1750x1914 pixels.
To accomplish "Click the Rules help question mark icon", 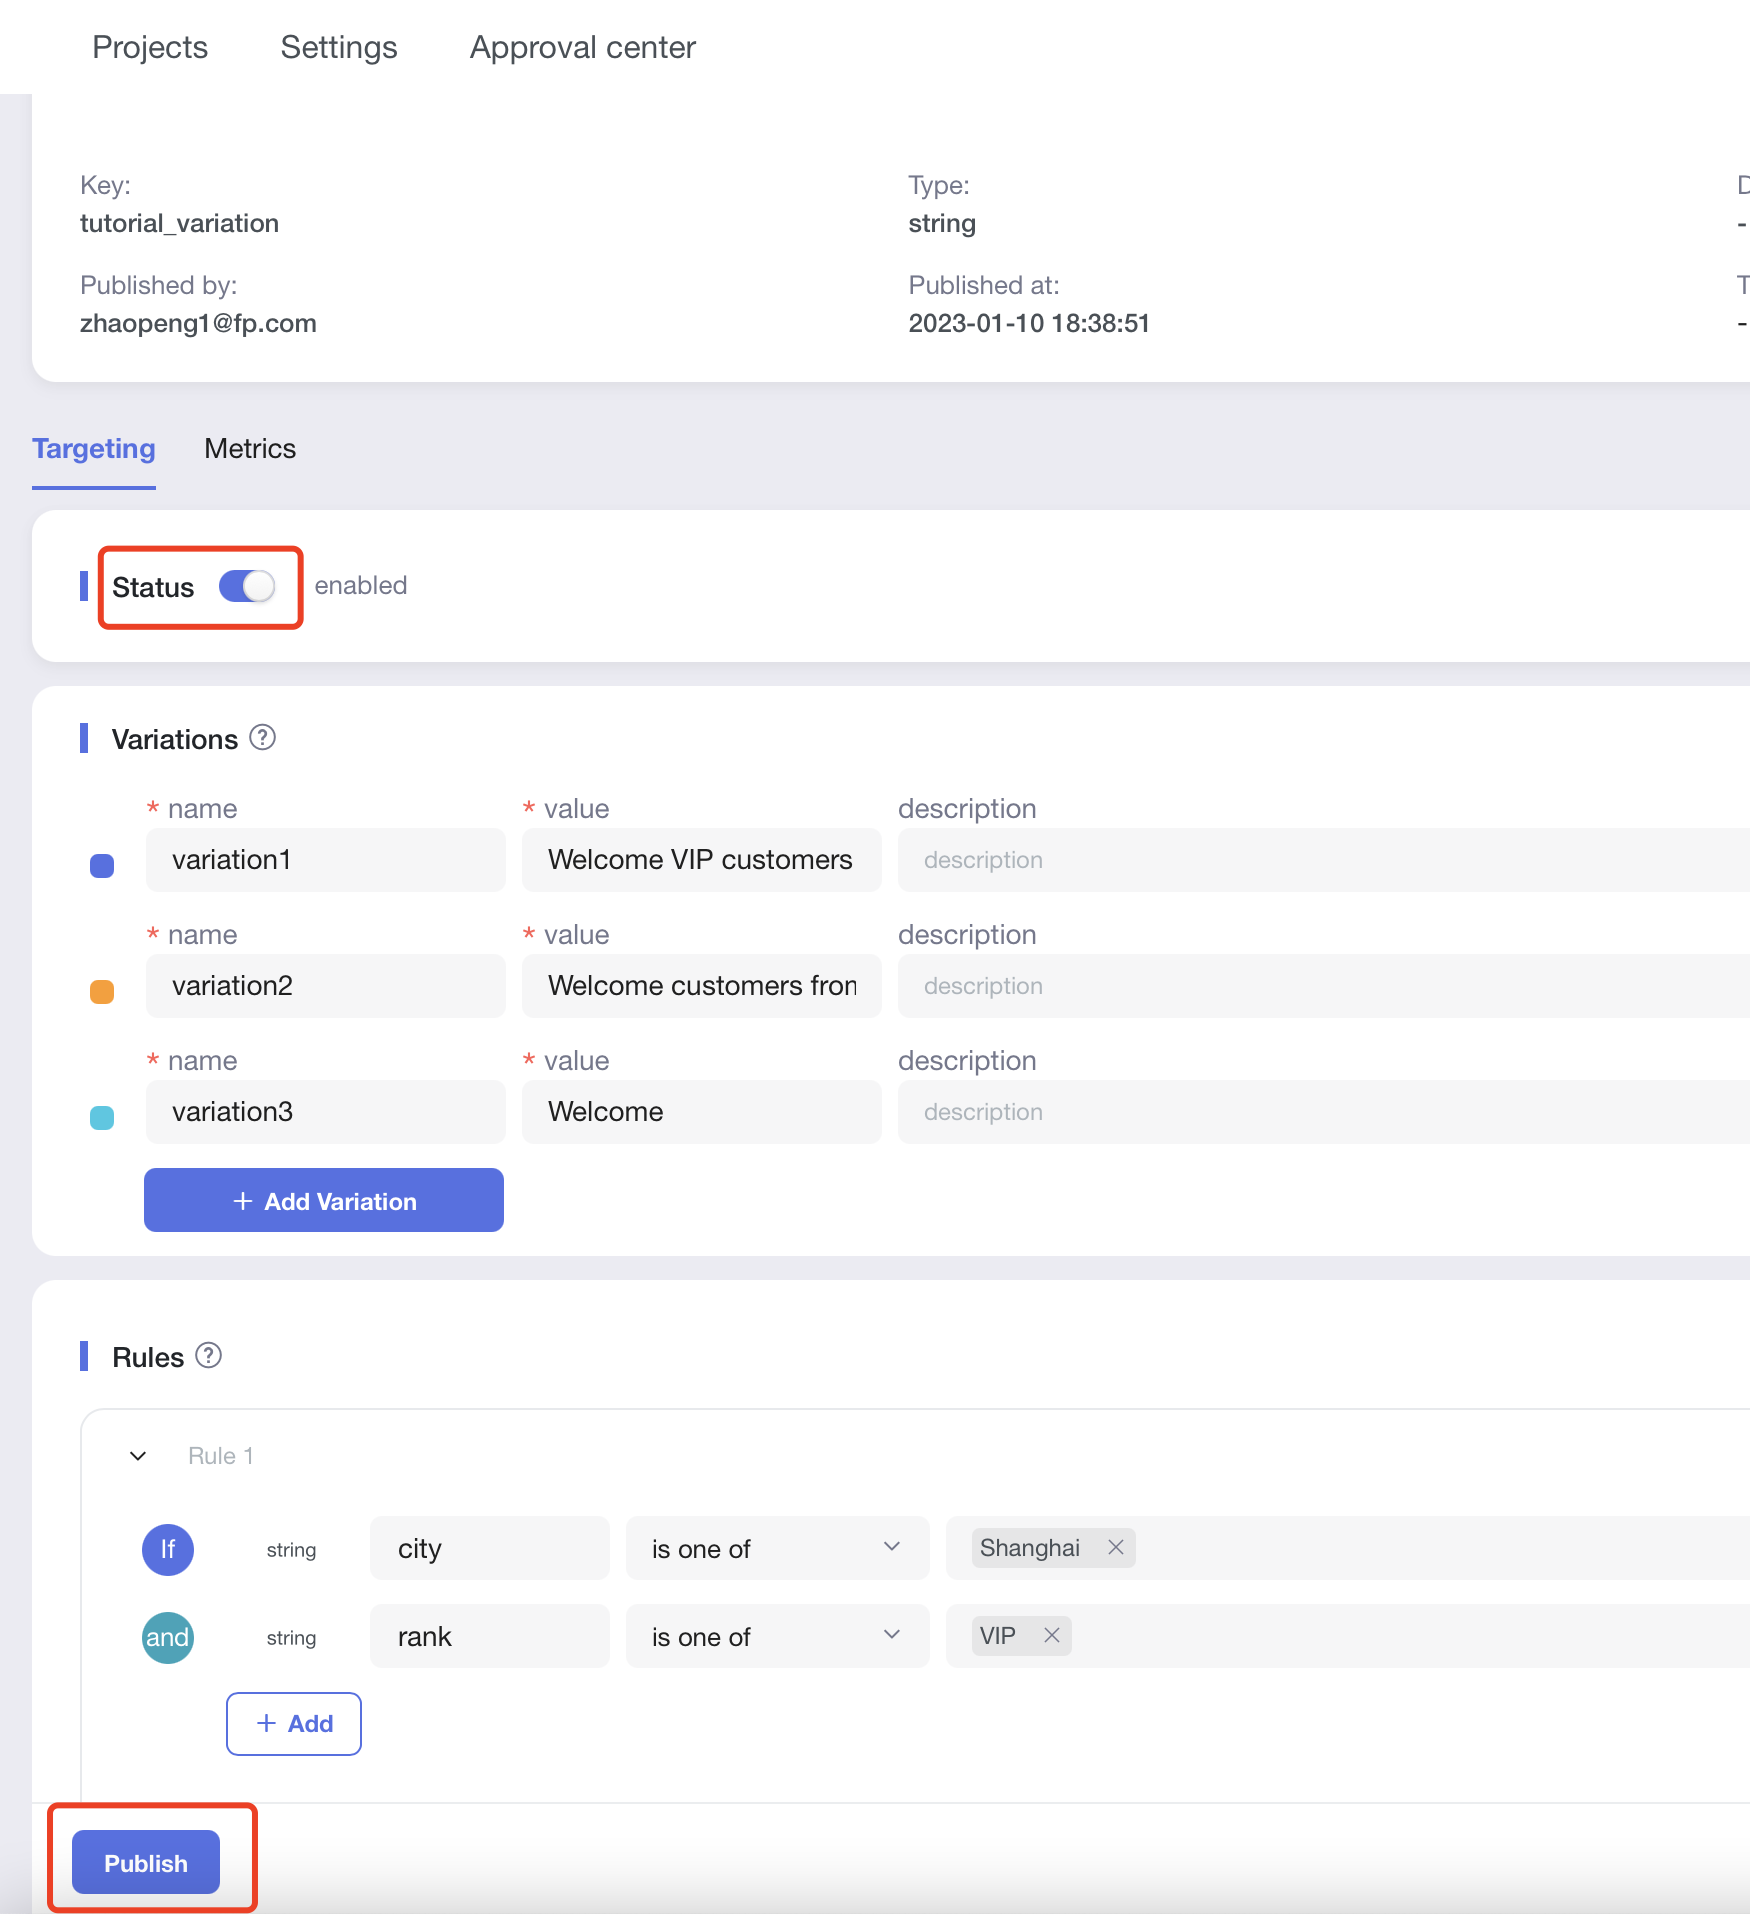I will pyautogui.click(x=208, y=1356).
